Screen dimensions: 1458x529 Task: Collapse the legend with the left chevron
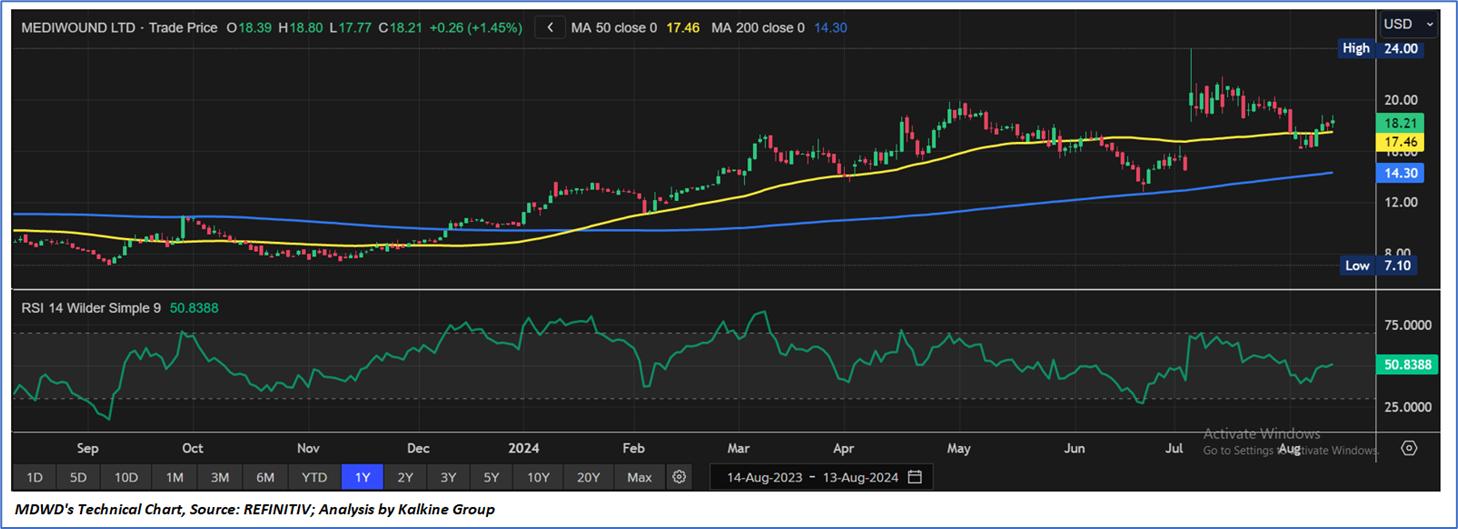(550, 28)
